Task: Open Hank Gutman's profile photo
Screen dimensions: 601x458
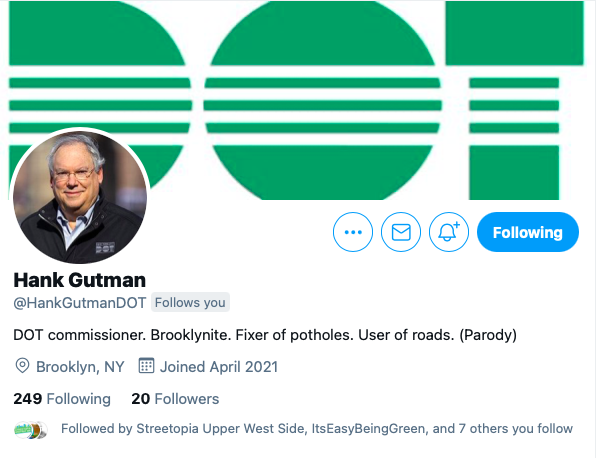Action: (x=79, y=198)
